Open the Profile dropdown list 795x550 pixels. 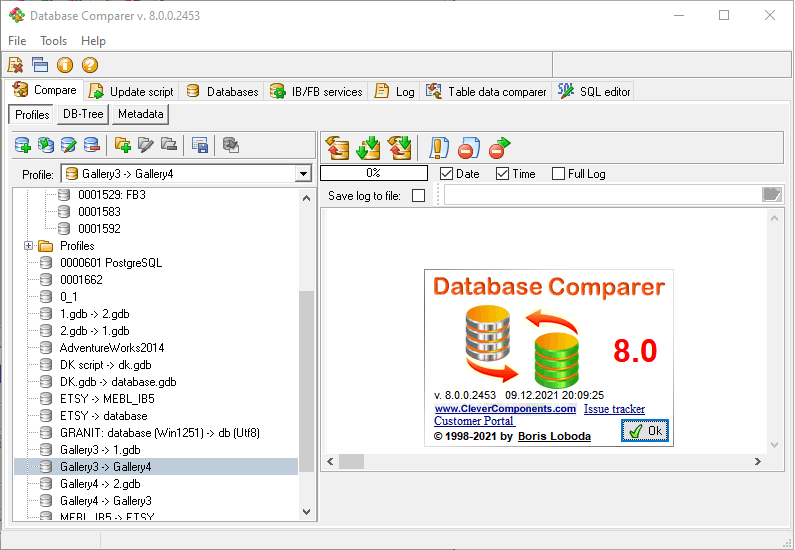click(303, 174)
